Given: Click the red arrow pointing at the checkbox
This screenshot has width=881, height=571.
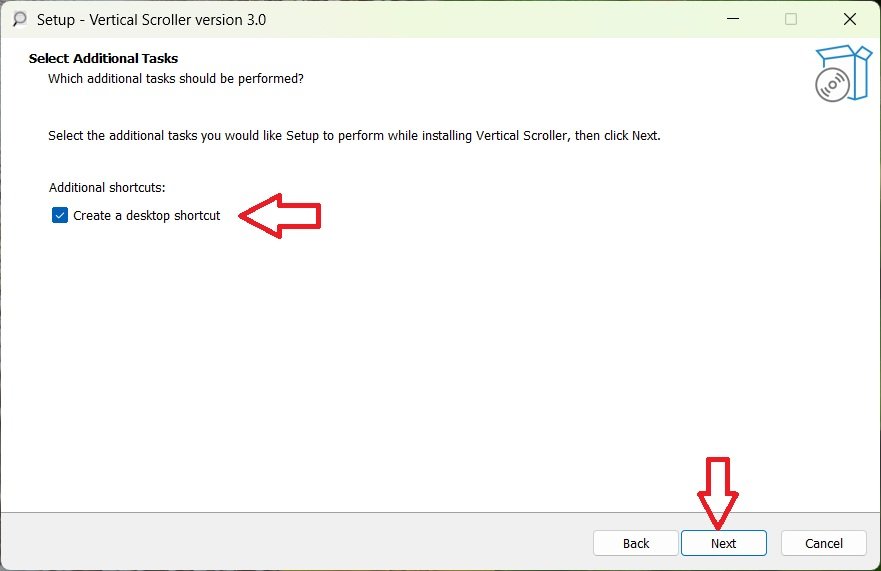Looking at the screenshot, I should tap(280, 216).
